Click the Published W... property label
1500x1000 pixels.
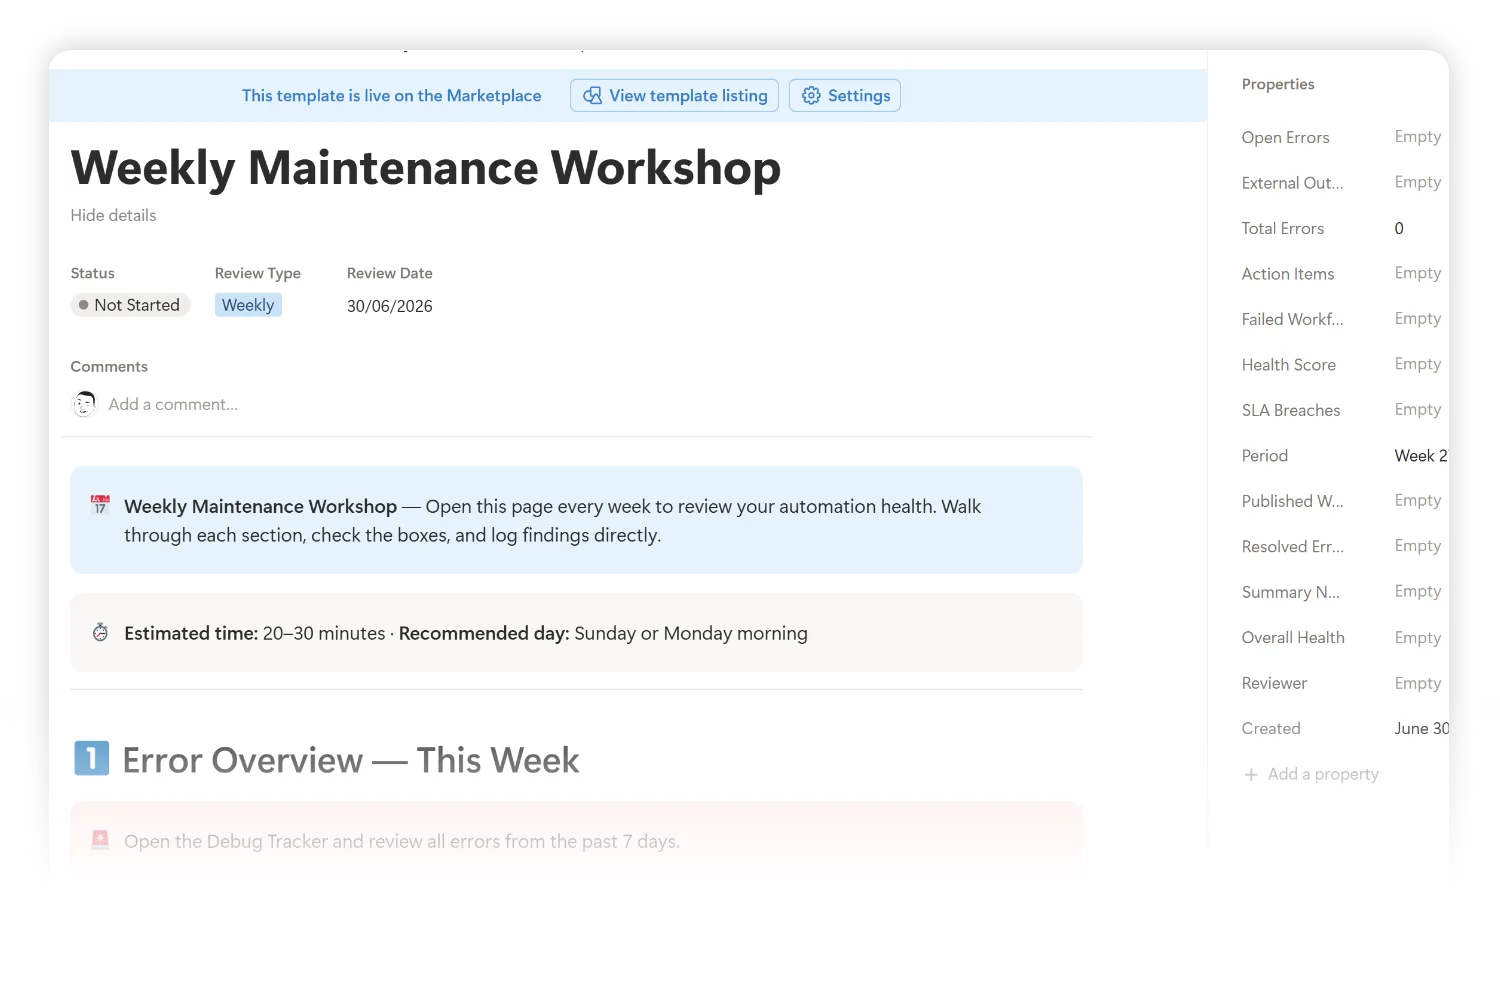pos(1292,502)
